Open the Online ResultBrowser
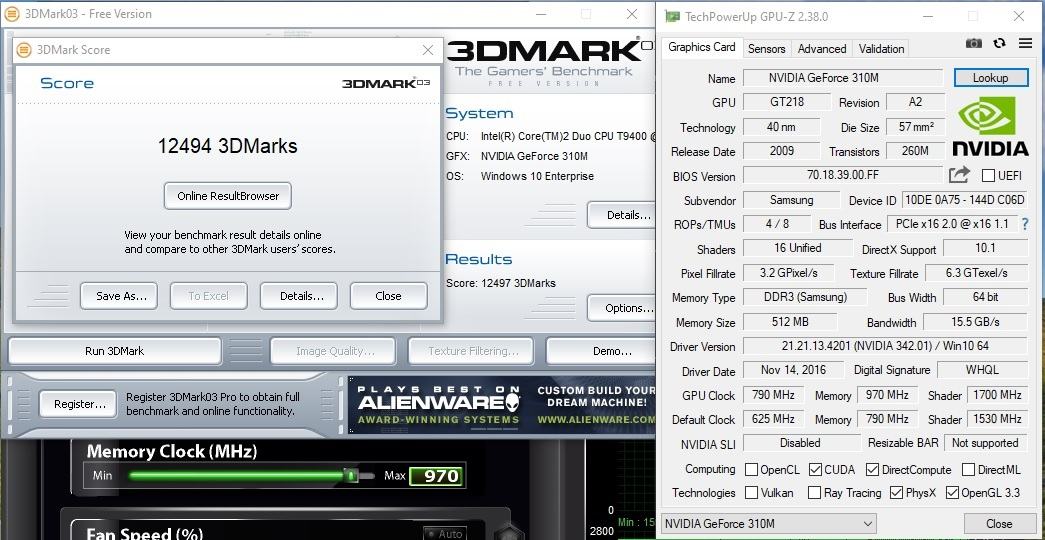The height and width of the screenshot is (540, 1045). click(228, 196)
